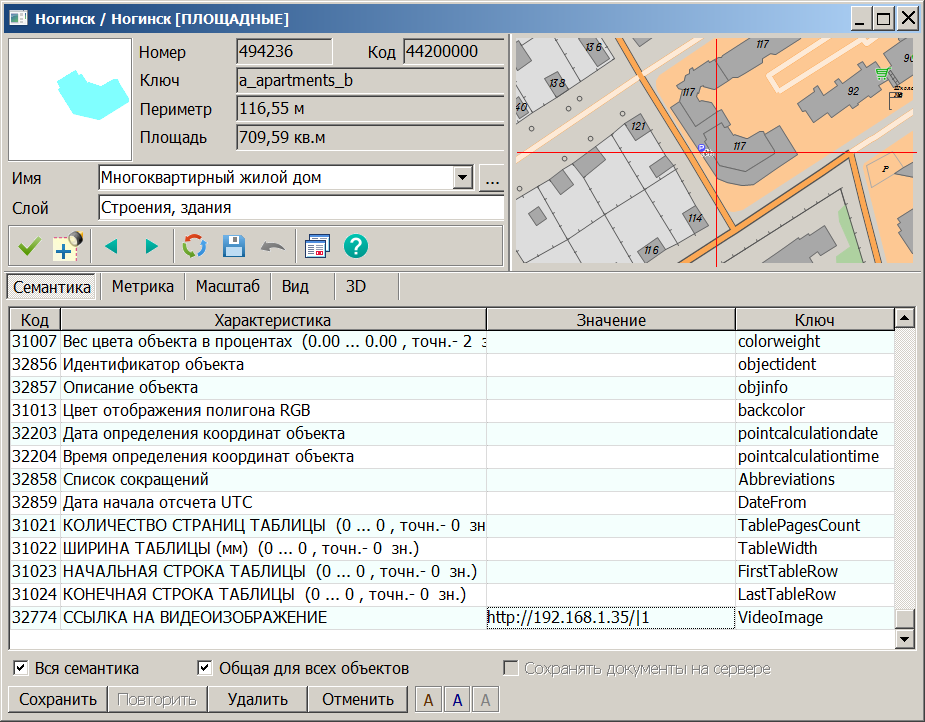Disable Общая для всех объектов
This screenshot has width=925, height=722.
click(205, 666)
